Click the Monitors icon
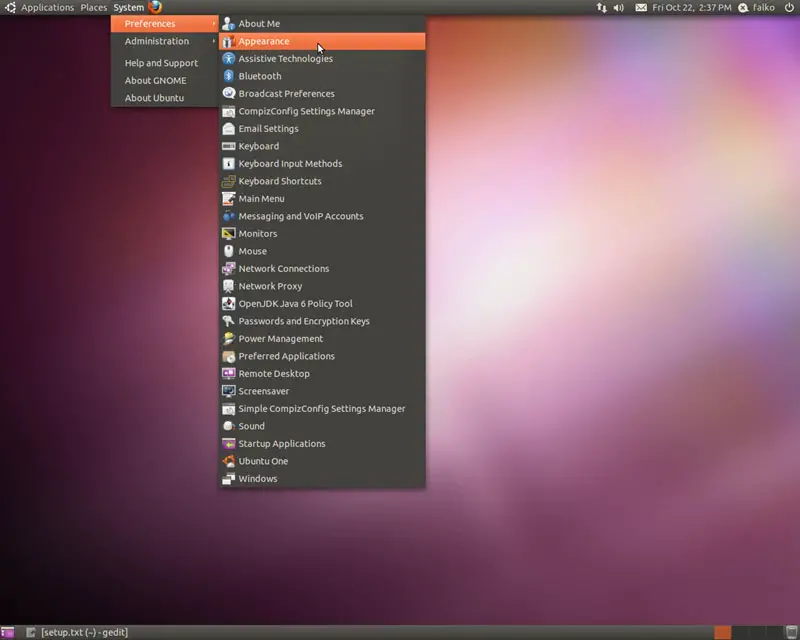Screen dimensions: 800x640 pyautogui.click(x=229, y=234)
